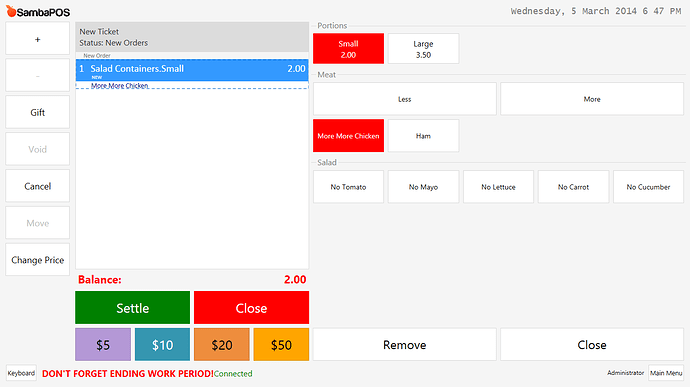
Task: Toggle the No Lettuce option
Action: (x=498, y=187)
